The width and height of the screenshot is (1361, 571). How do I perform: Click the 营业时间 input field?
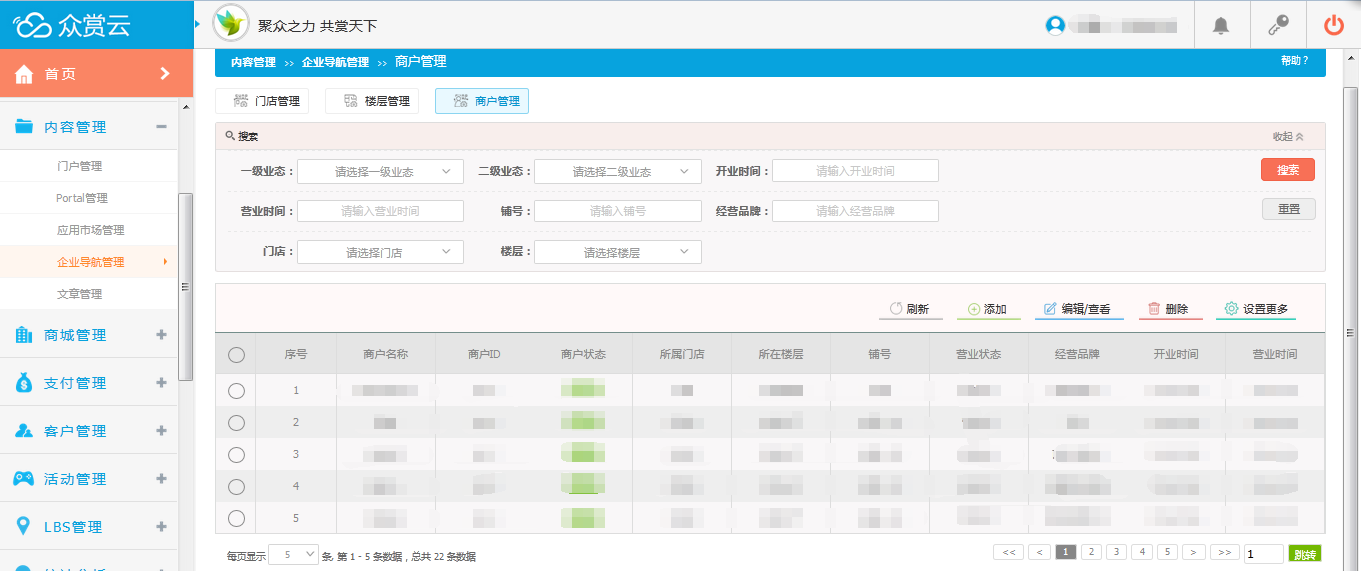point(380,211)
